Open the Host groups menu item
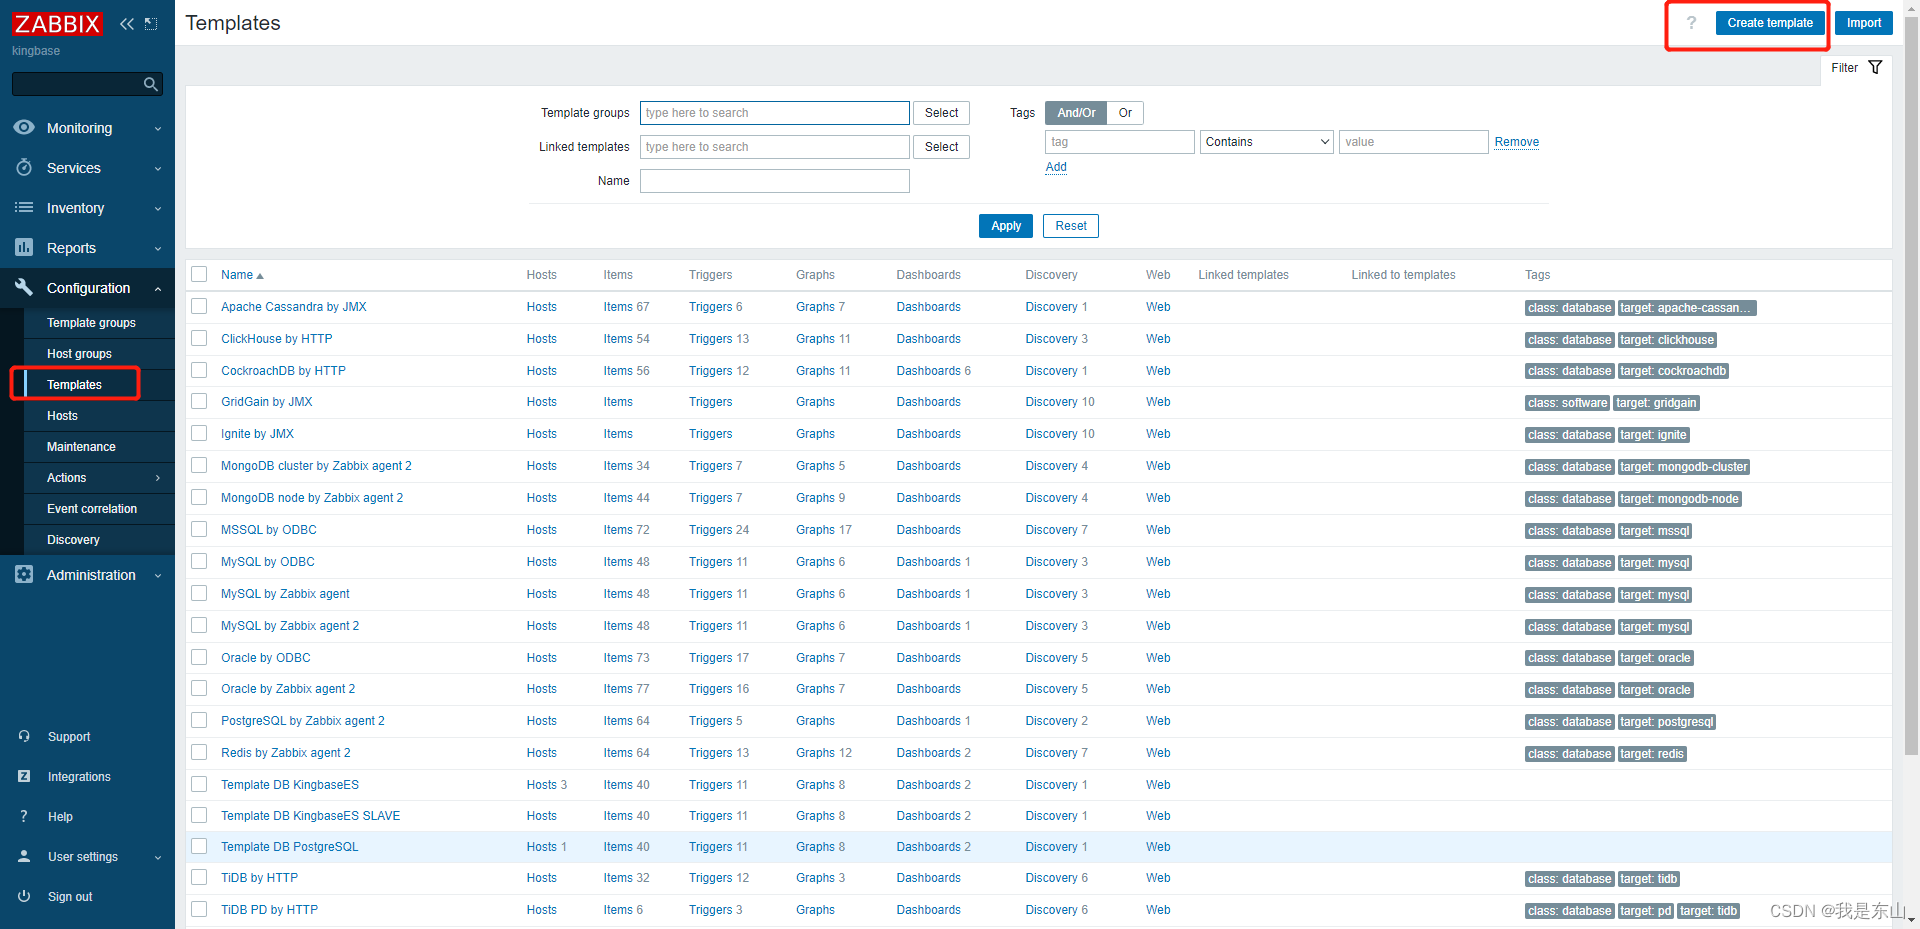This screenshot has height=929, width=1920. [79, 353]
